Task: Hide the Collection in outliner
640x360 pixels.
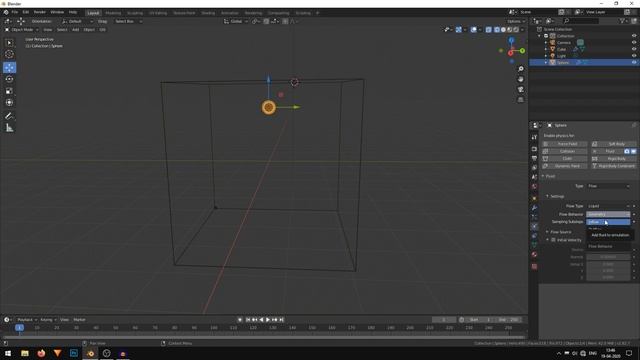Action: [634, 36]
